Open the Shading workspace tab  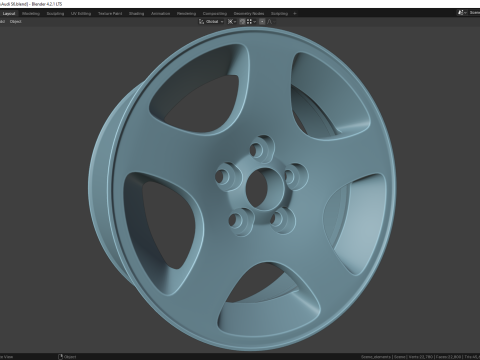coord(137,14)
